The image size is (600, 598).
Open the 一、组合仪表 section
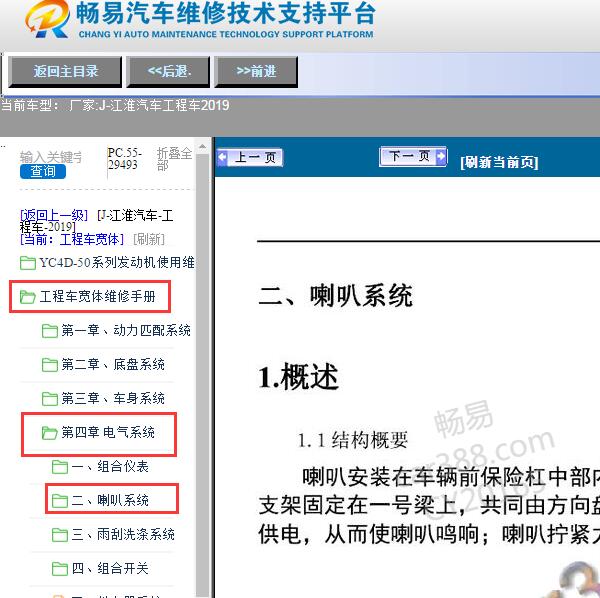pyautogui.click(x=110, y=467)
